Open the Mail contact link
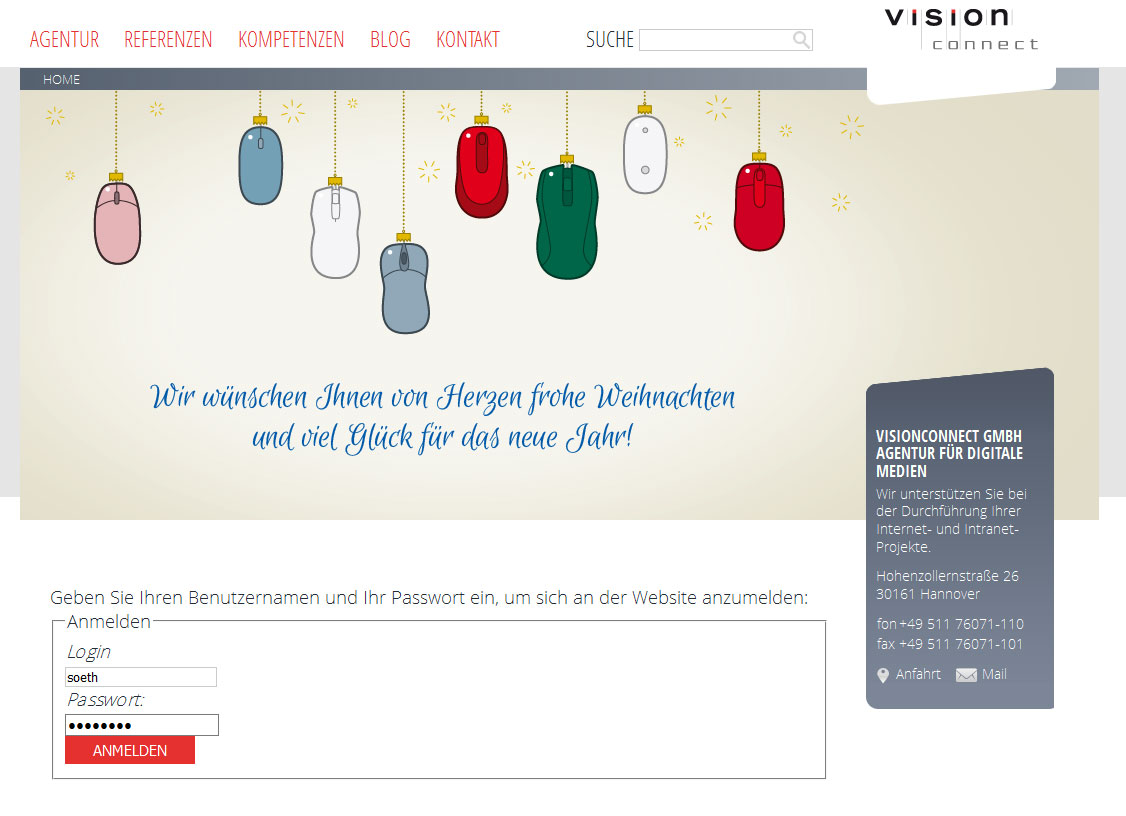The width and height of the screenshot is (1126, 816). tap(994, 674)
